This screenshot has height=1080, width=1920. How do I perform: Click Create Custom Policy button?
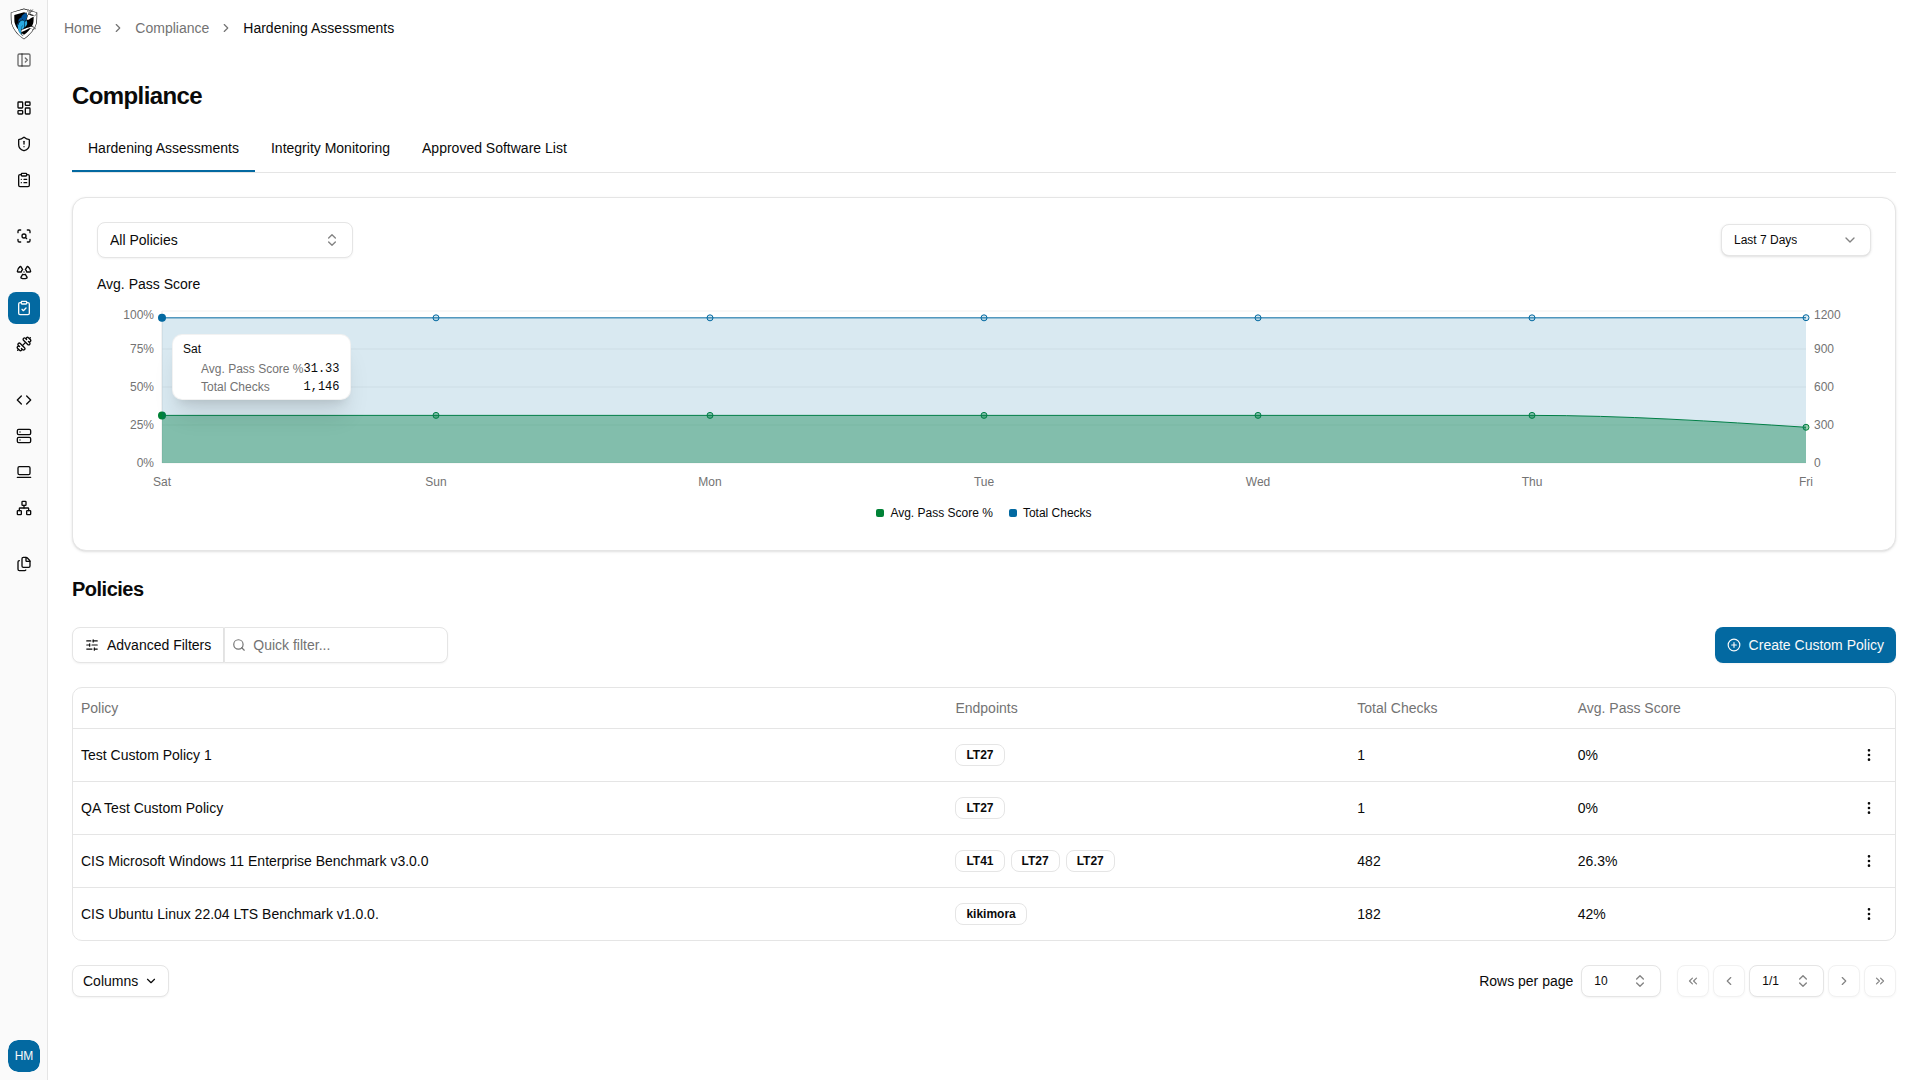[x=1805, y=645]
